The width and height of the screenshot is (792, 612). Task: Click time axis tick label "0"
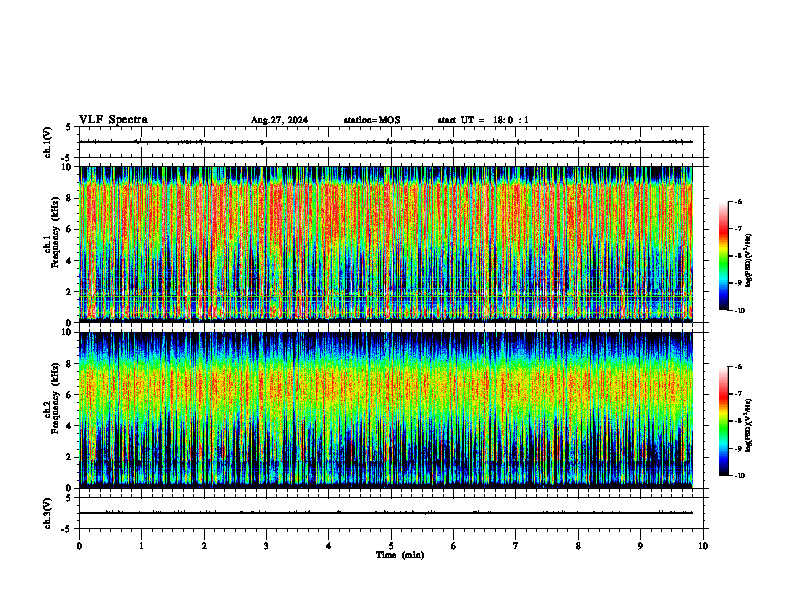[79, 546]
